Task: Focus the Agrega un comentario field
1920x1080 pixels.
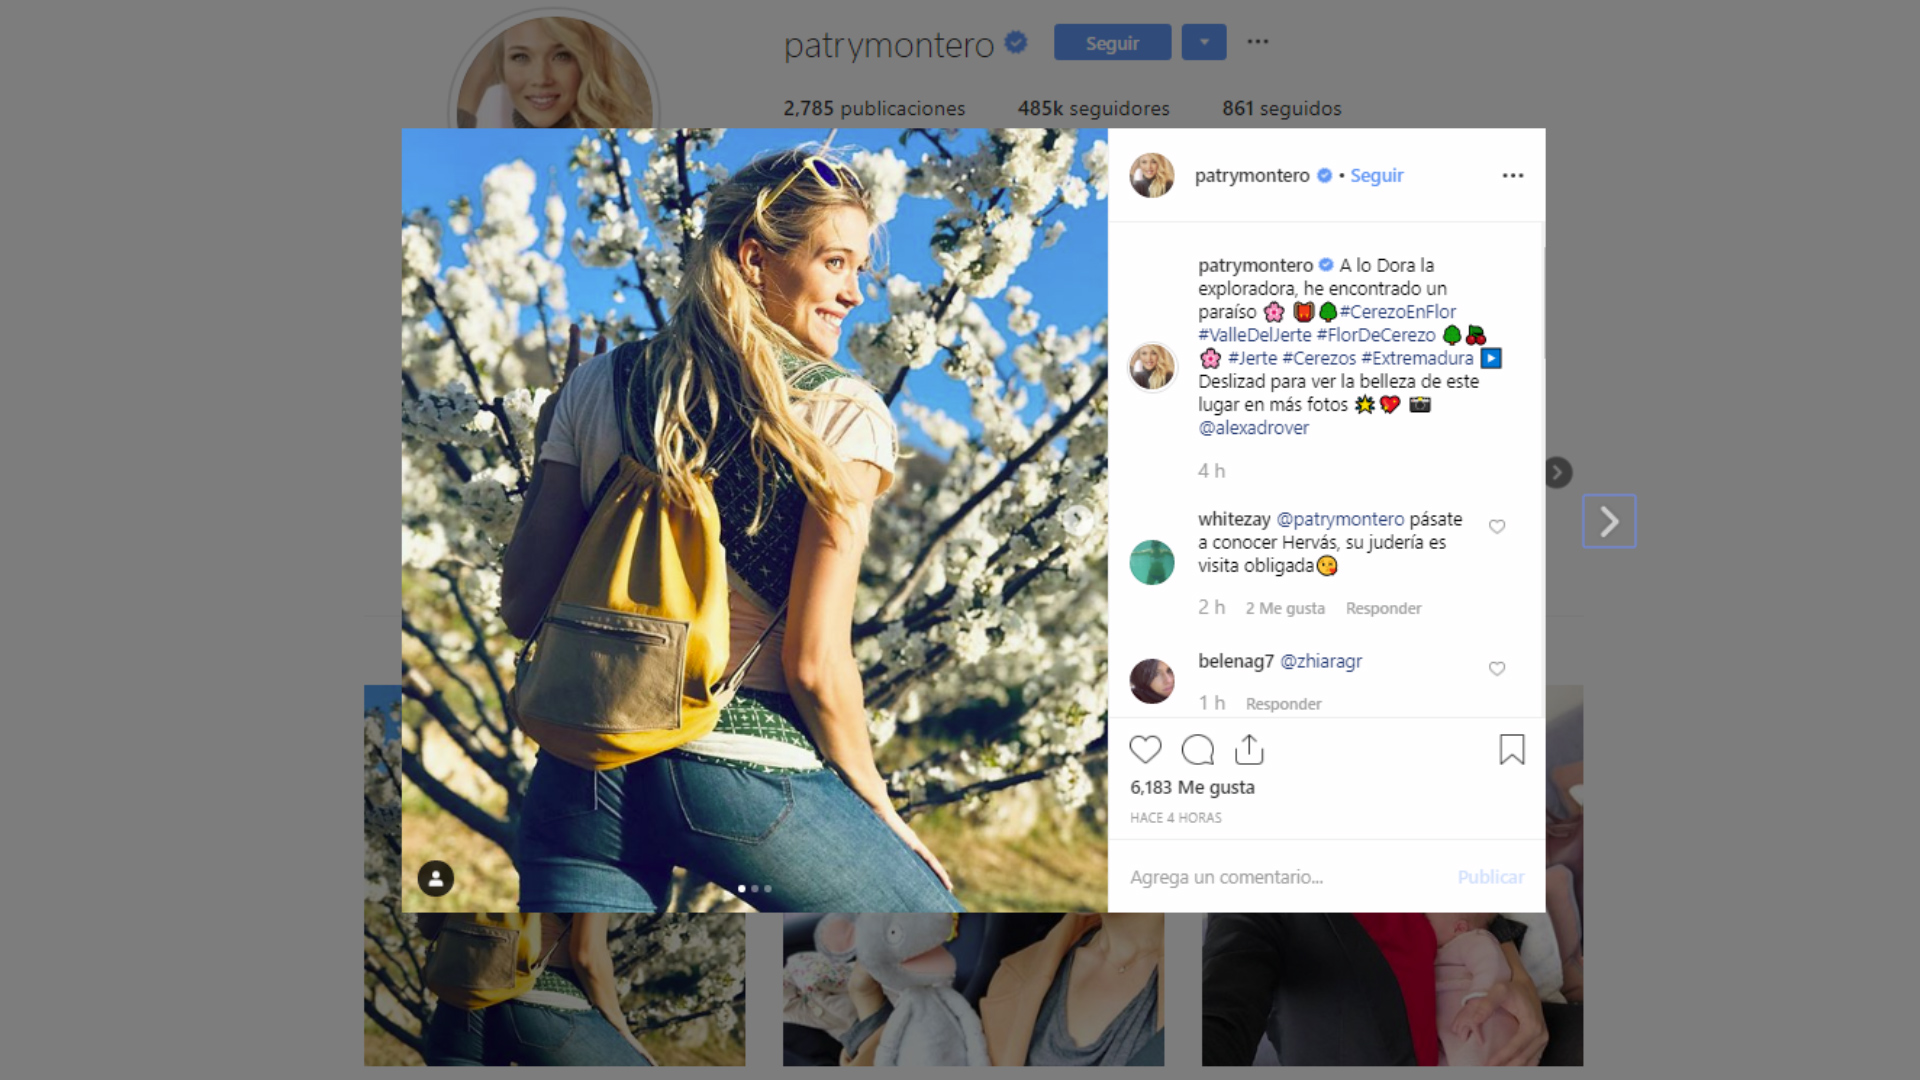Action: tap(1285, 877)
